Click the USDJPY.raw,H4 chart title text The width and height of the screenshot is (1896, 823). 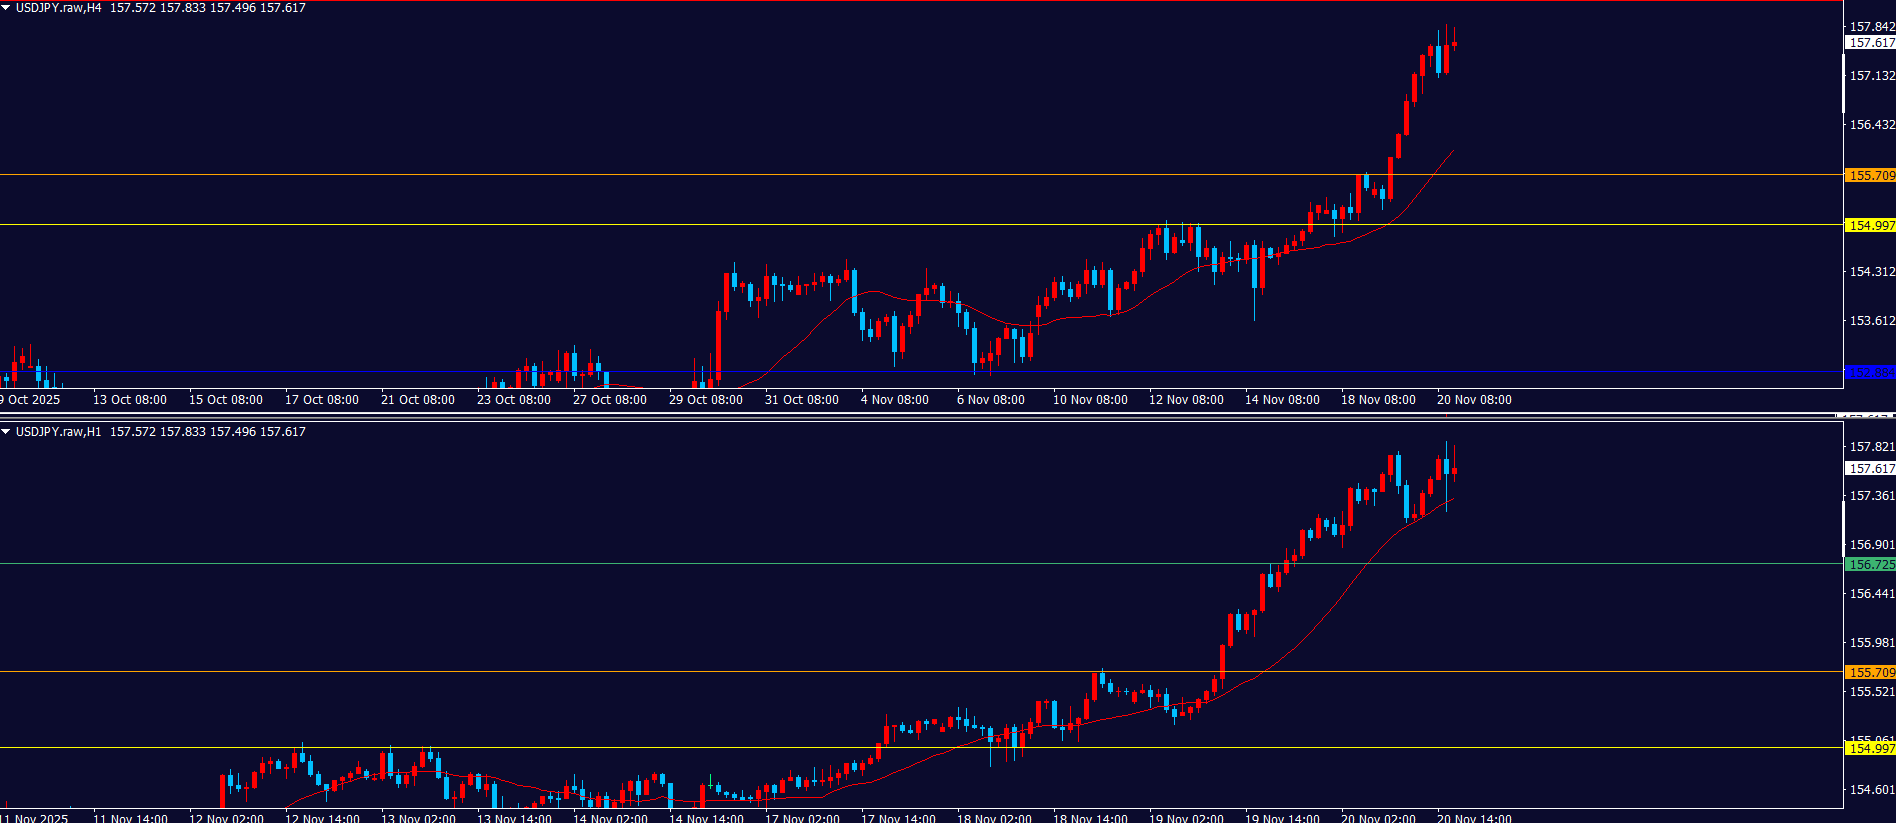point(59,8)
